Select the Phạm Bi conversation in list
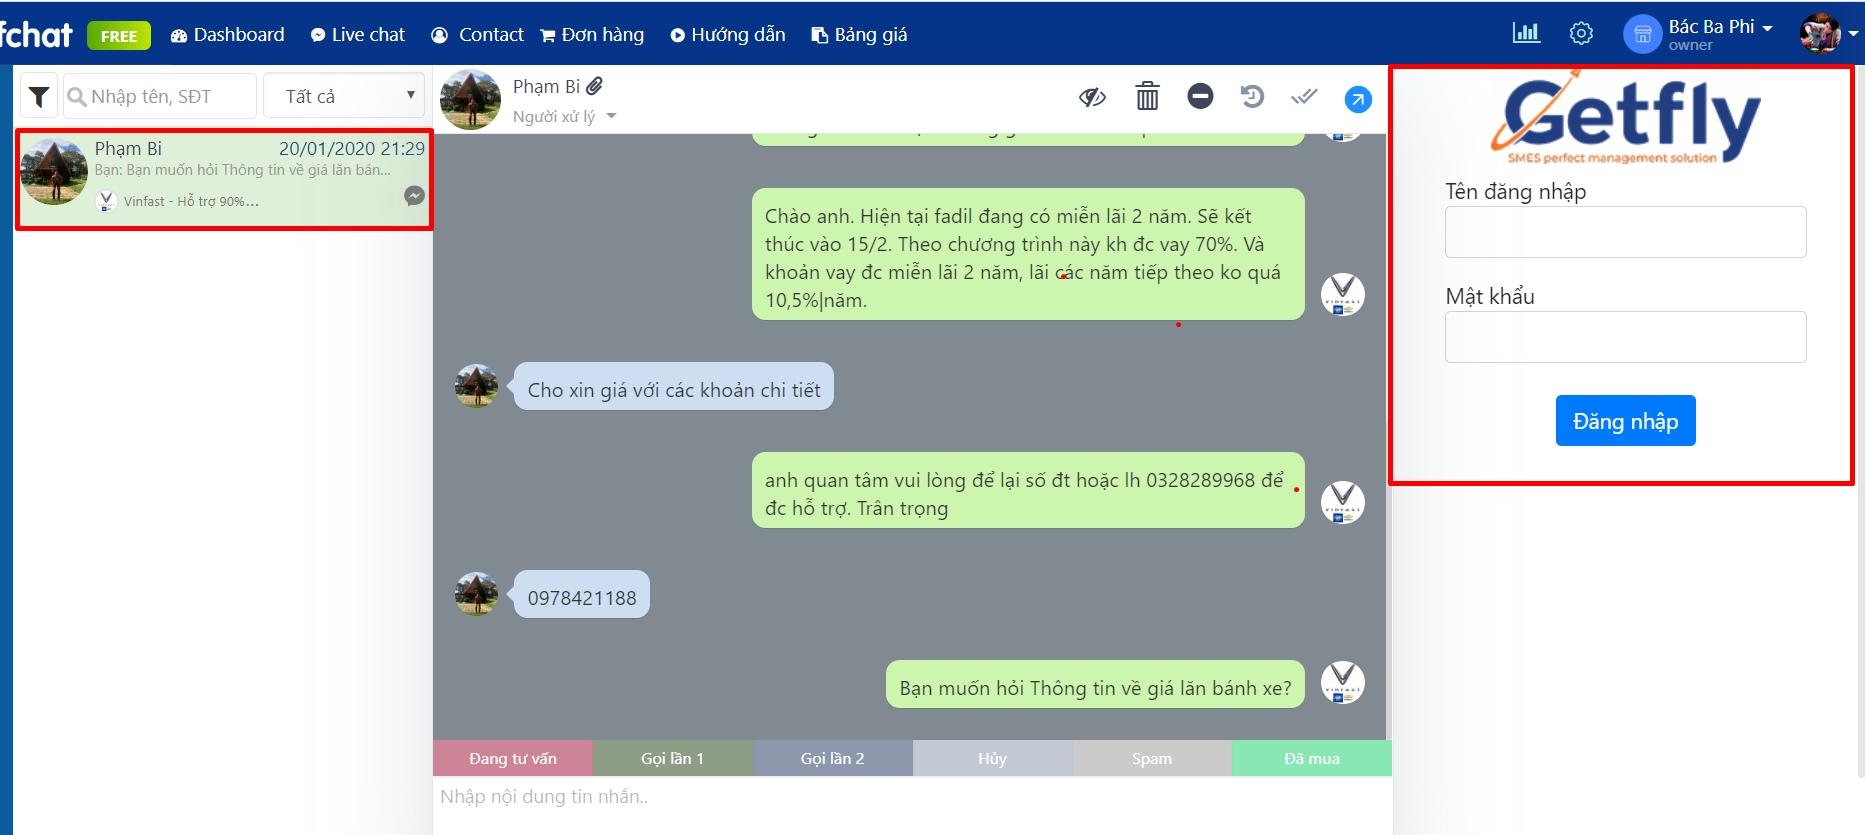This screenshot has height=835, width=1865. coord(224,180)
